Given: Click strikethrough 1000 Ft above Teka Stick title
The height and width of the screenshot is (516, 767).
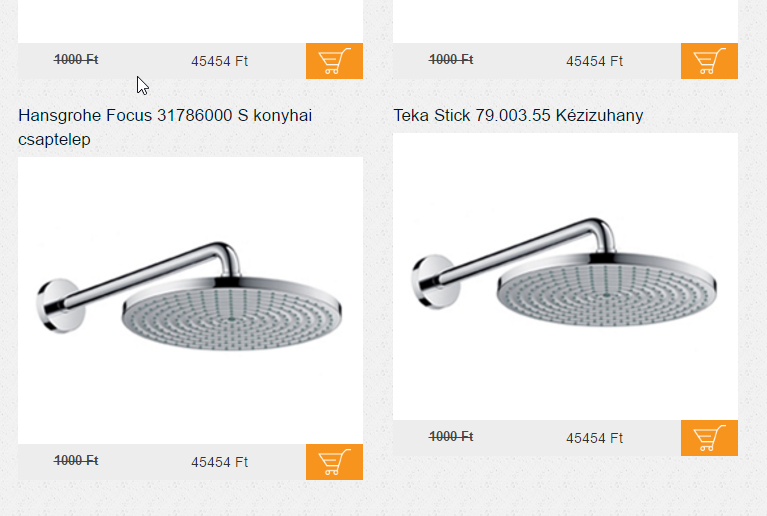Looking at the screenshot, I should pos(451,59).
